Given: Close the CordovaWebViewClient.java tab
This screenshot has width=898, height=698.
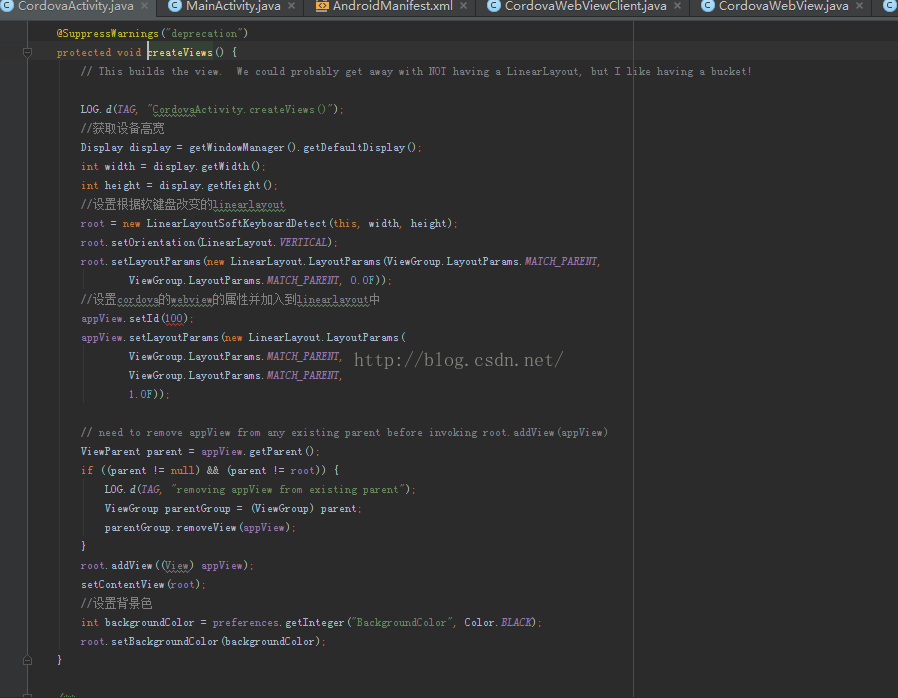Looking at the screenshot, I should click(x=679, y=6).
